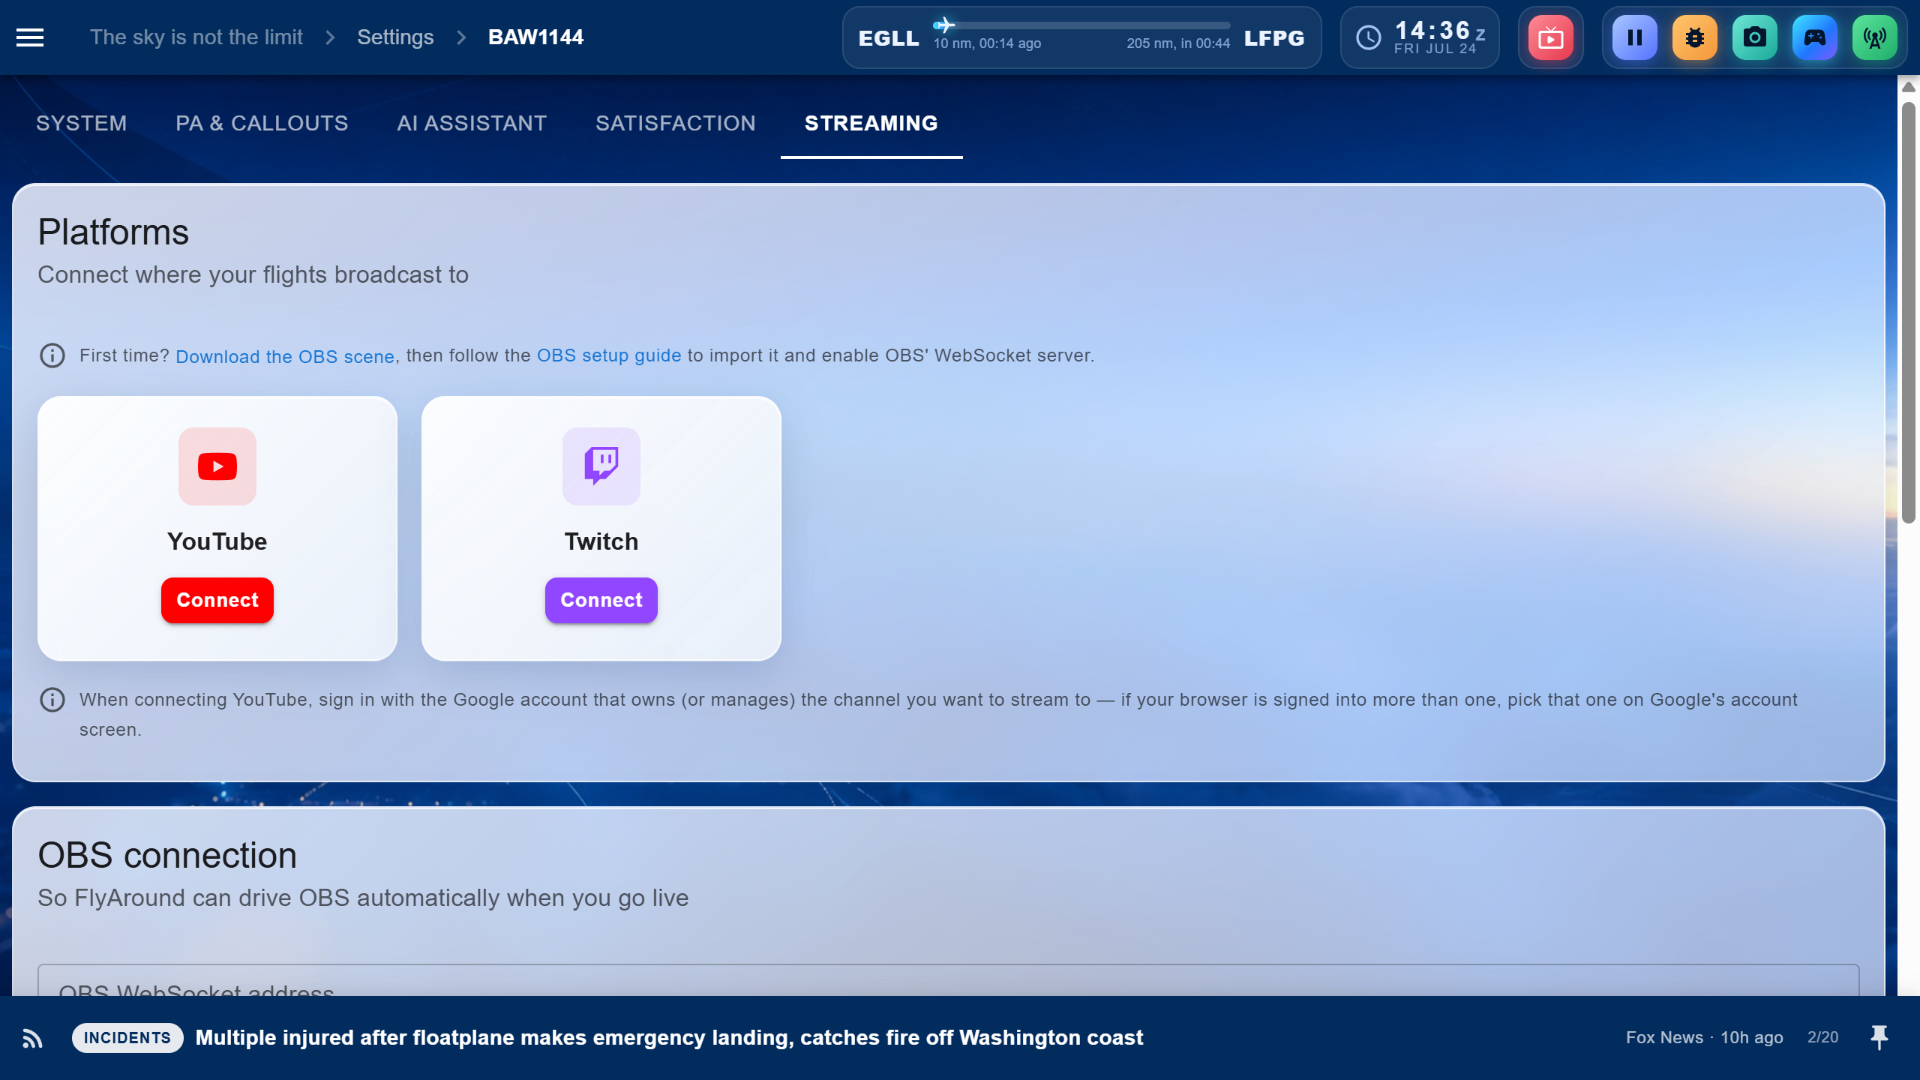This screenshot has height=1080, width=1920.
Task: Take a screenshot with the camera icon
Action: 1755,38
